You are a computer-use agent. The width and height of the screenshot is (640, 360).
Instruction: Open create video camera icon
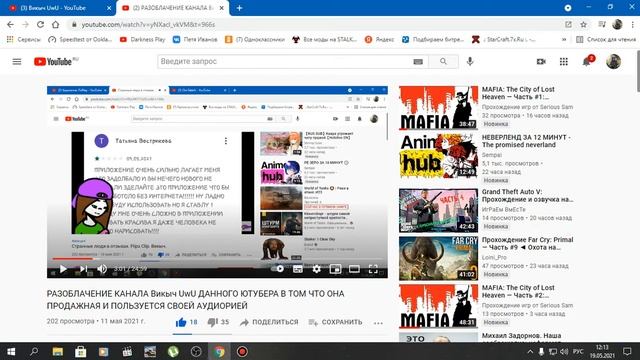(541, 62)
